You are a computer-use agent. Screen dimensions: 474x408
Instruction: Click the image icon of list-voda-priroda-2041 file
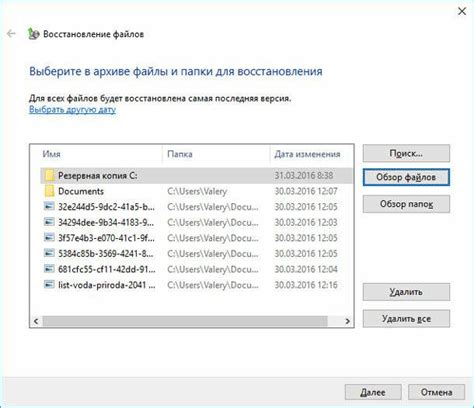point(49,285)
